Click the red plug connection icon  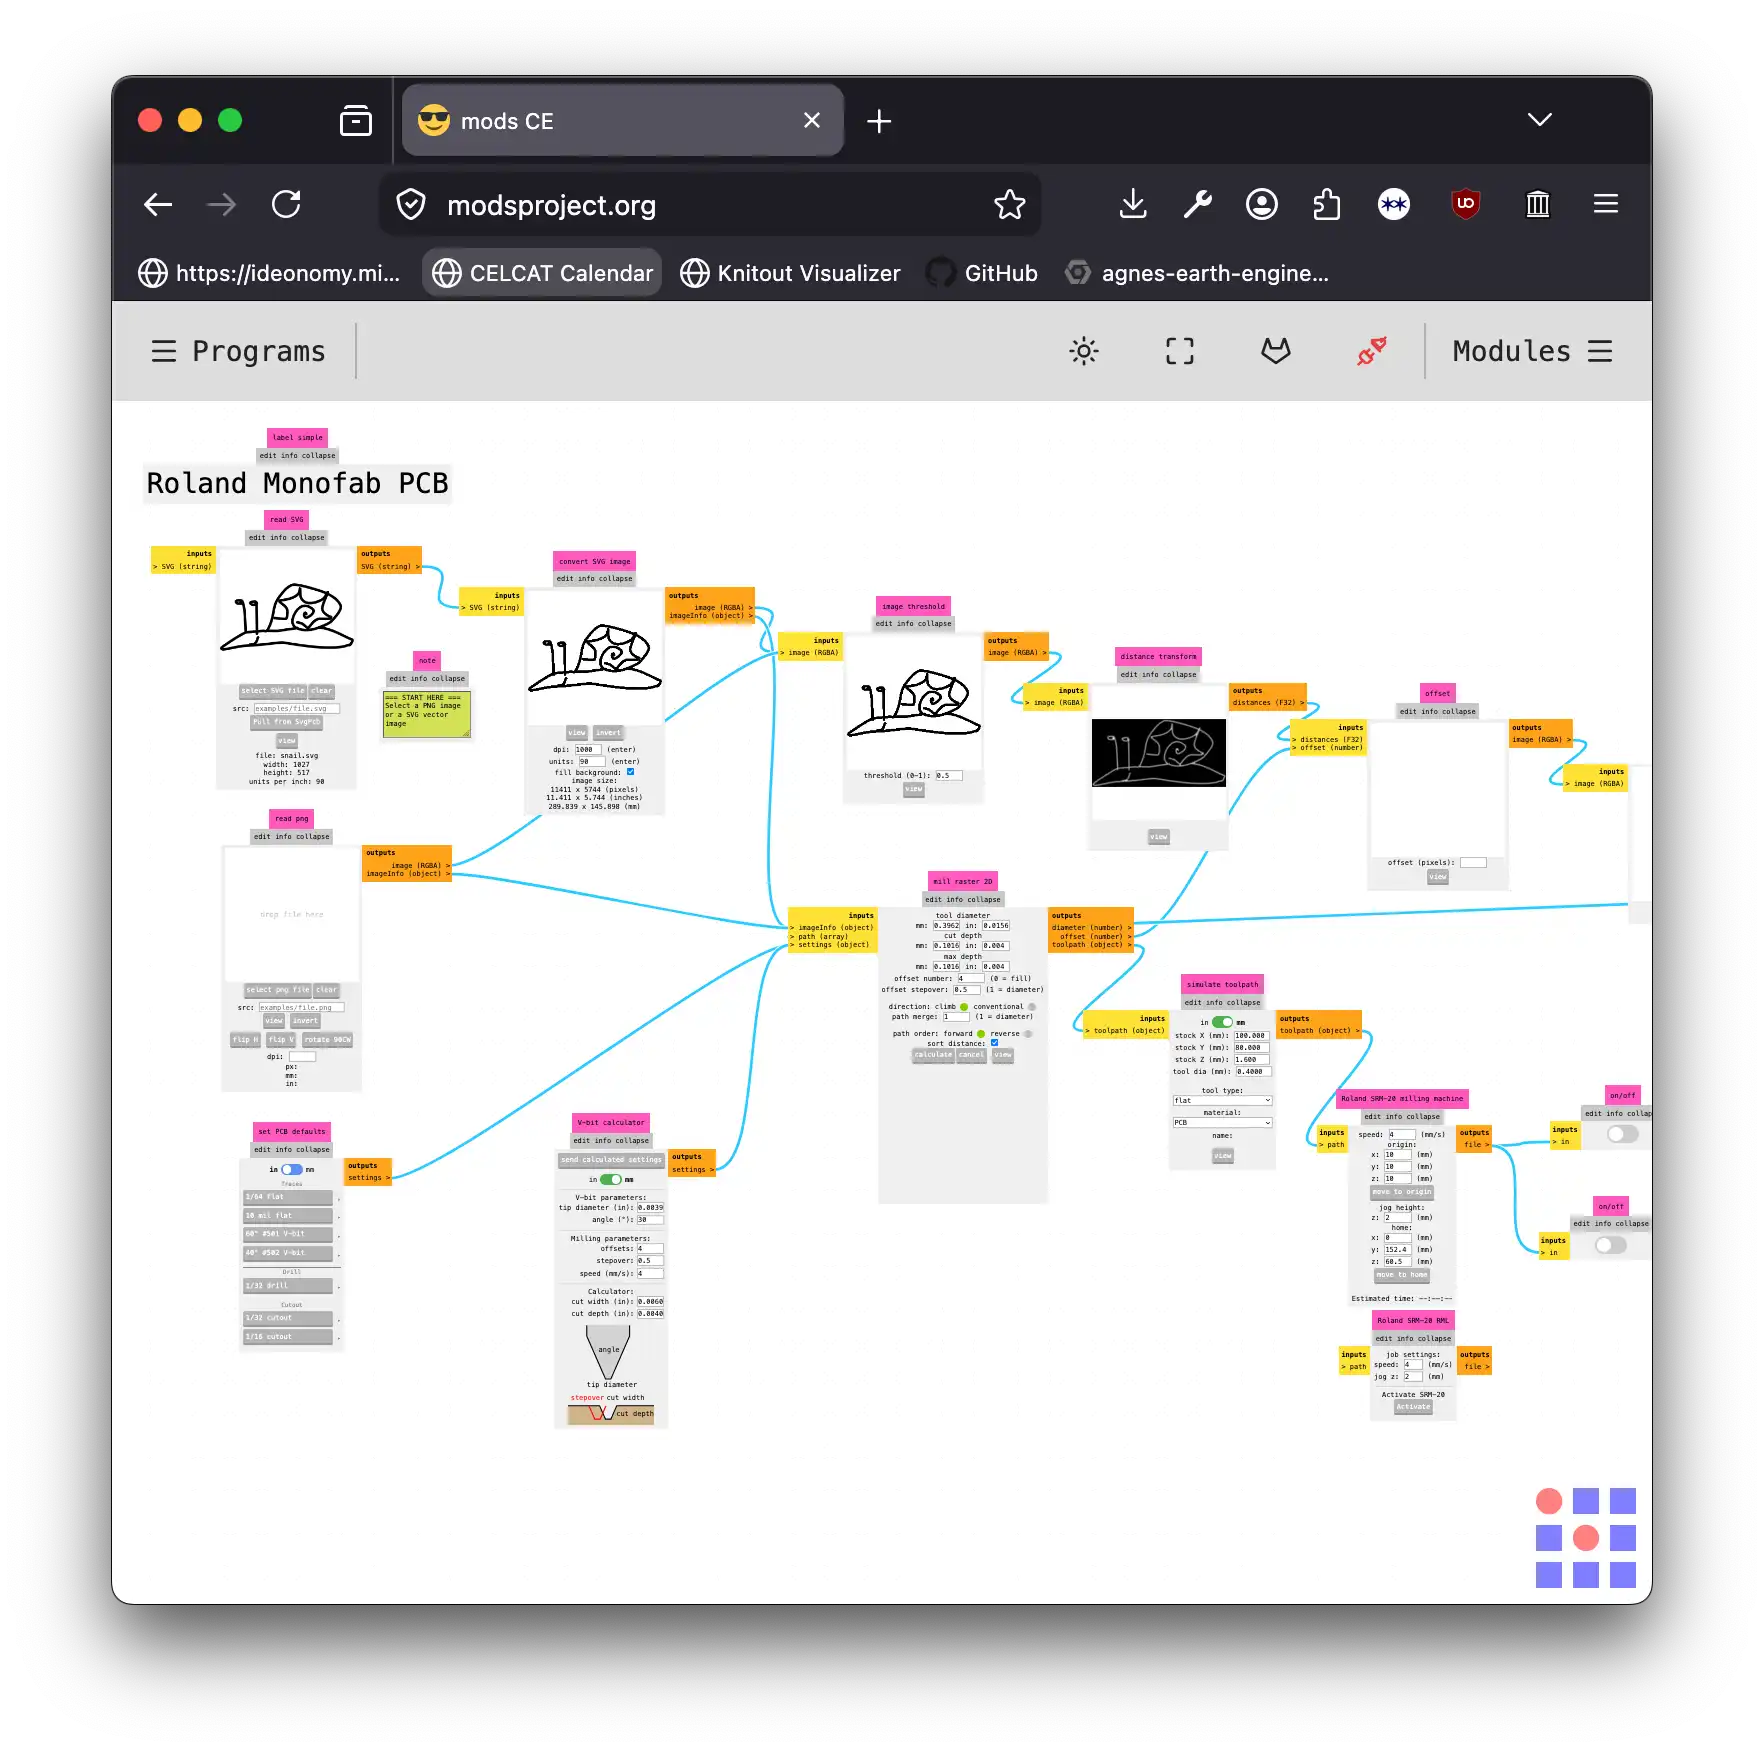click(1371, 351)
